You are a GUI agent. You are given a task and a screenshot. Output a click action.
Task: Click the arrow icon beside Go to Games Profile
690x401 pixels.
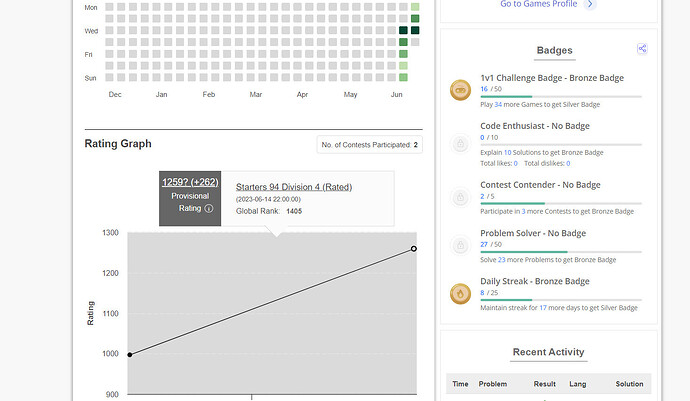[590, 4]
